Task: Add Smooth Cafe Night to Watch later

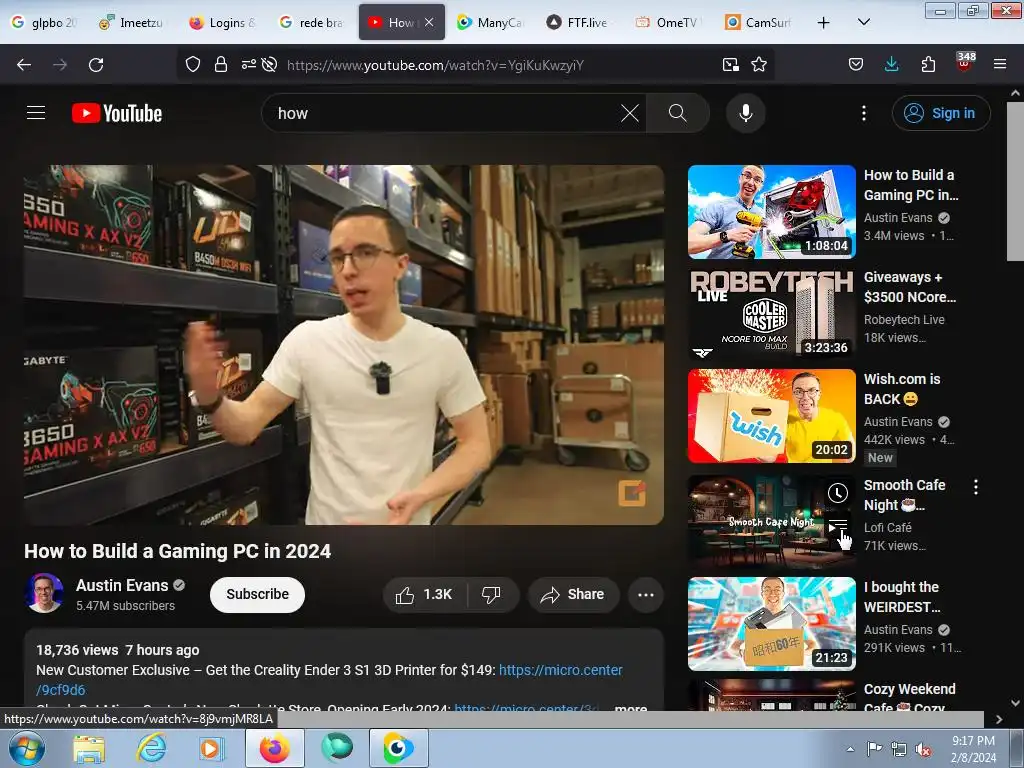Action: click(x=837, y=493)
